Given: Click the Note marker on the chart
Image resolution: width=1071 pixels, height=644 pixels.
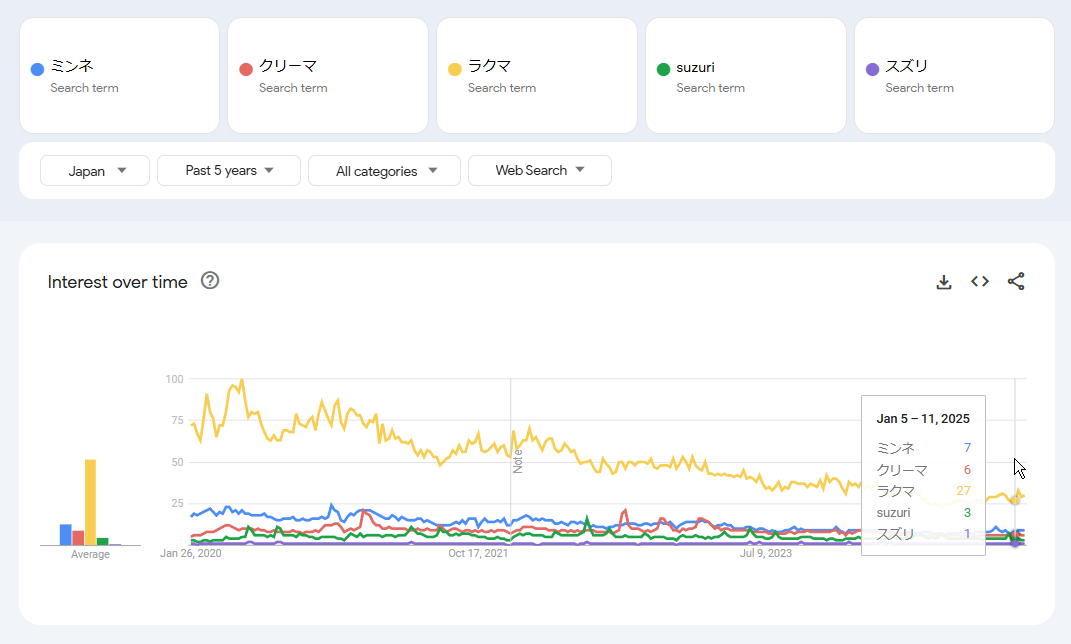Looking at the screenshot, I should point(518,460).
